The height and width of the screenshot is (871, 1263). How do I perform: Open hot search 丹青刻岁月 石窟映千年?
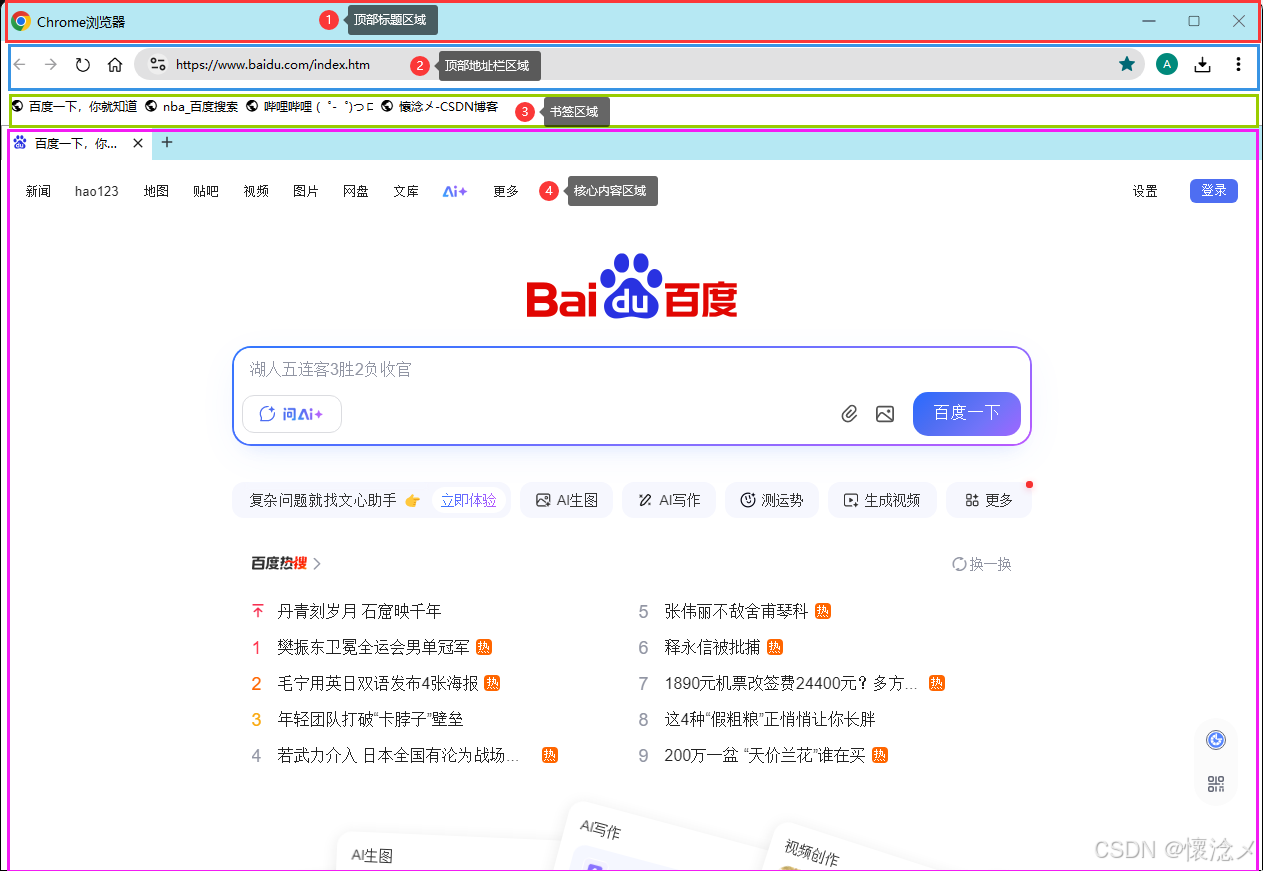(359, 611)
